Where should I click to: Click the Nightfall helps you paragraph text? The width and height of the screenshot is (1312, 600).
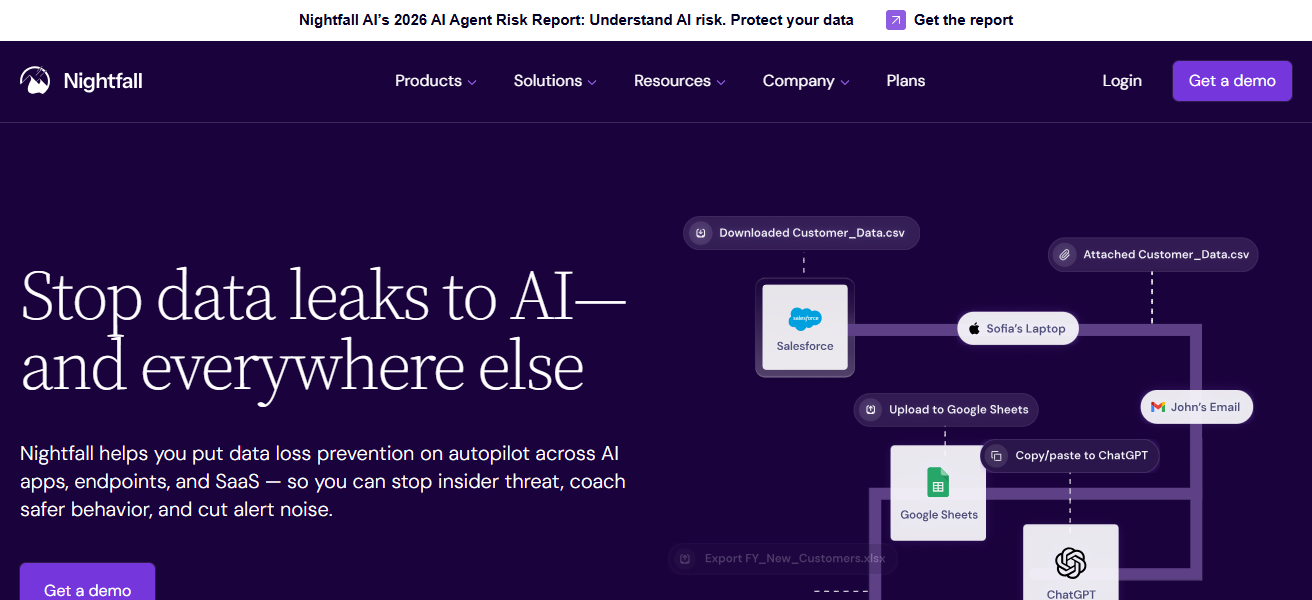tap(323, 481)
